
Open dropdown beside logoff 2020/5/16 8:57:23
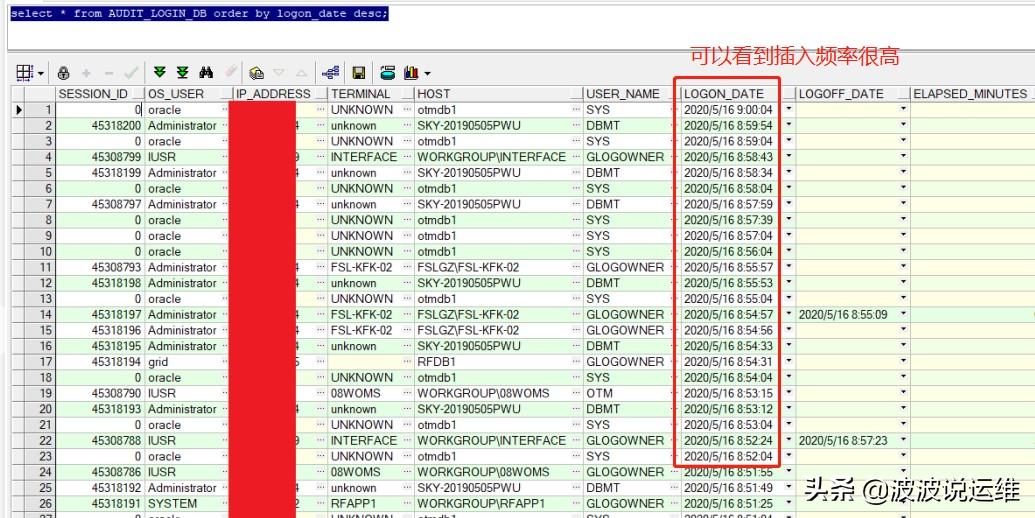pyautogui.click(x=904, y=440)
